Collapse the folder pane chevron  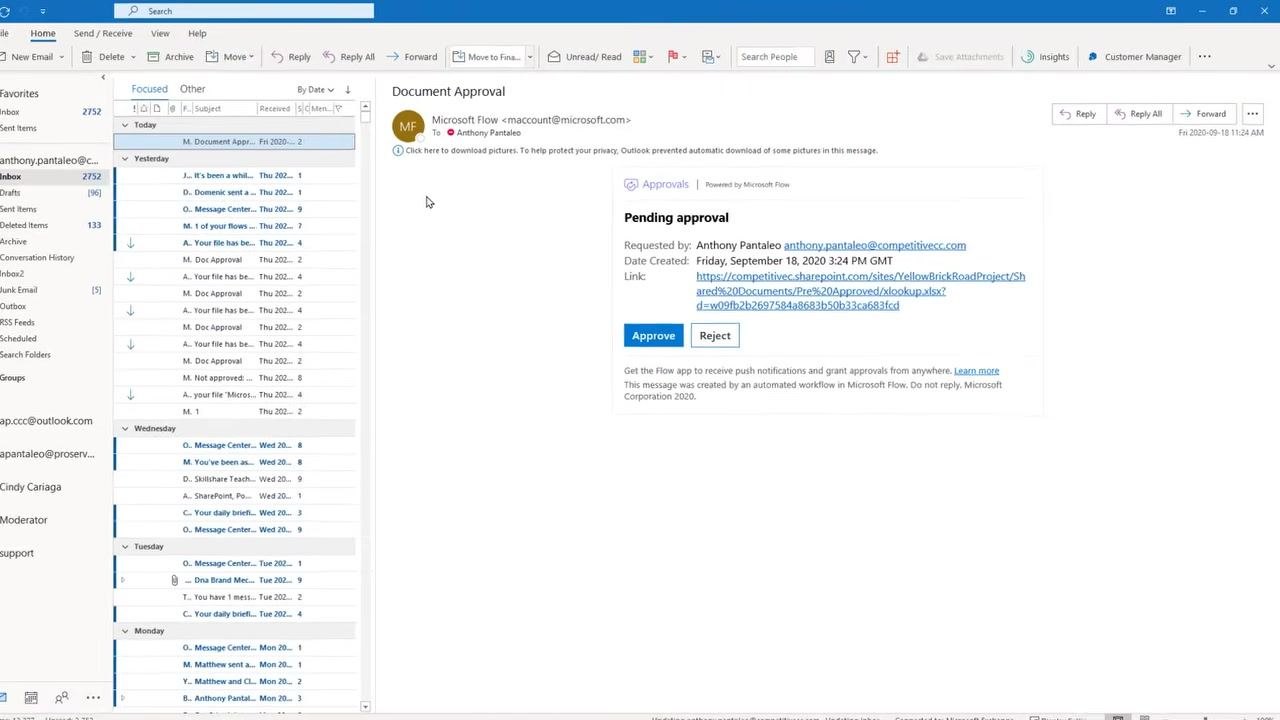pyautogui.click(x=103, y=77)
